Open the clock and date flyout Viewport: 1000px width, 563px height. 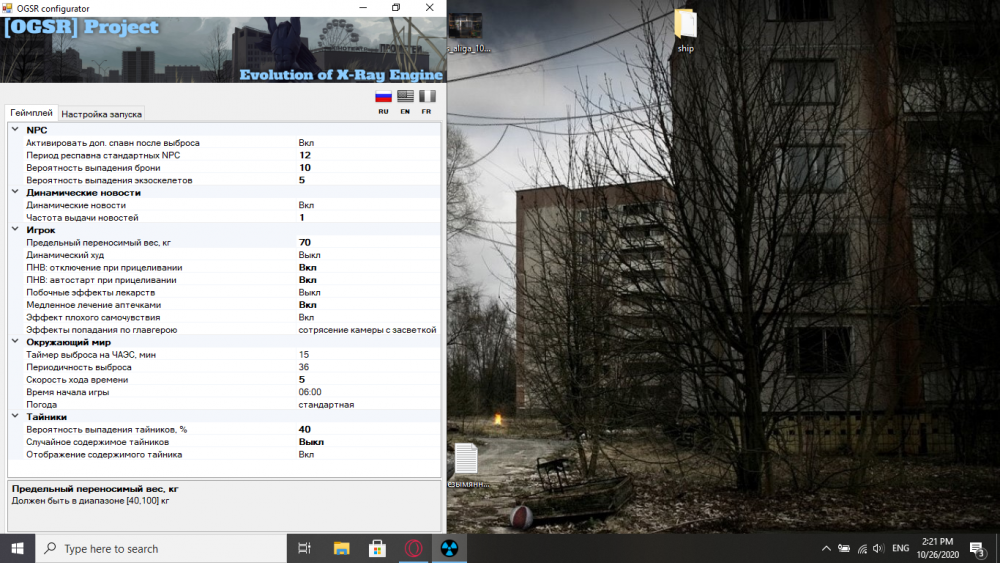[938, 548]
